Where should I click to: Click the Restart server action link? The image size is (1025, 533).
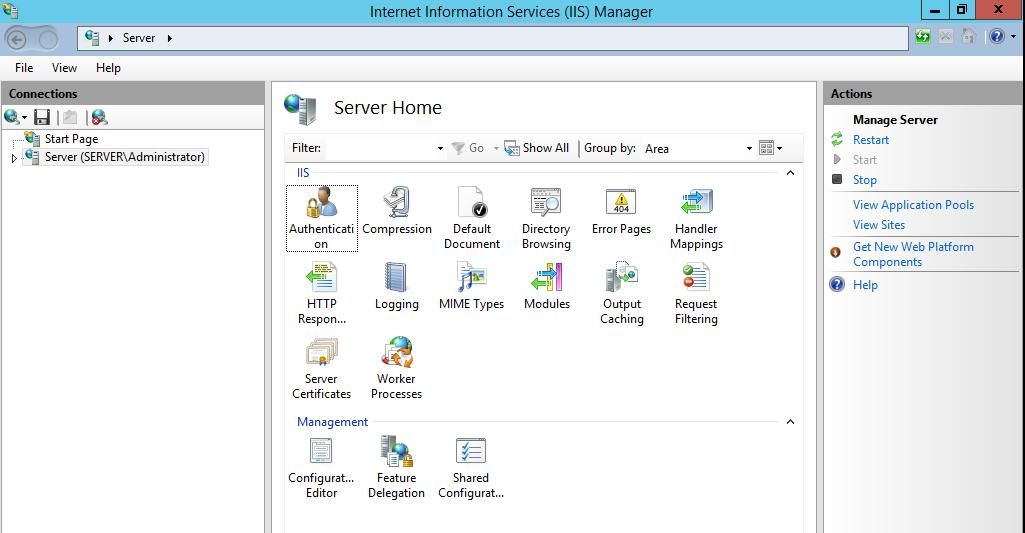click(871, 140)
